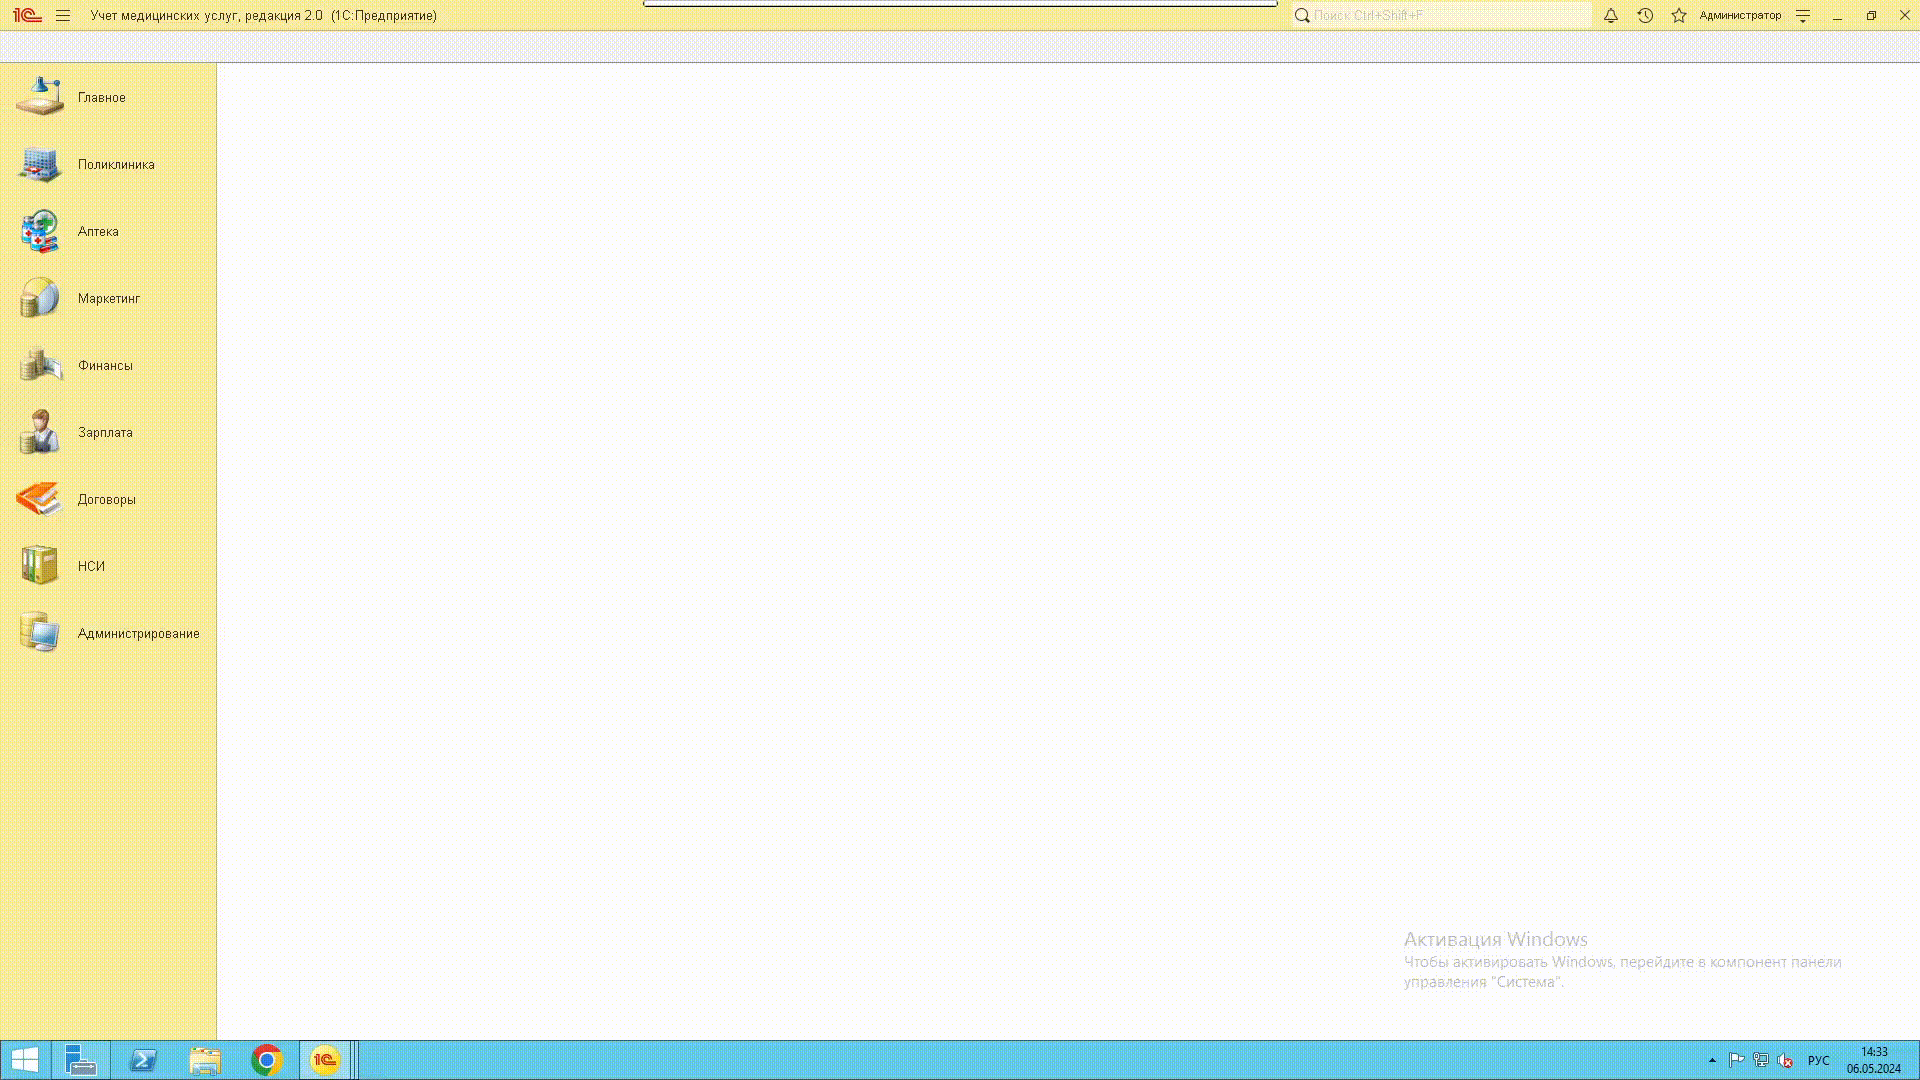The height and width of the screenshot is (1080, 1920).
Task: Open Chrome from the taskbar
Action: point(266,1060)
